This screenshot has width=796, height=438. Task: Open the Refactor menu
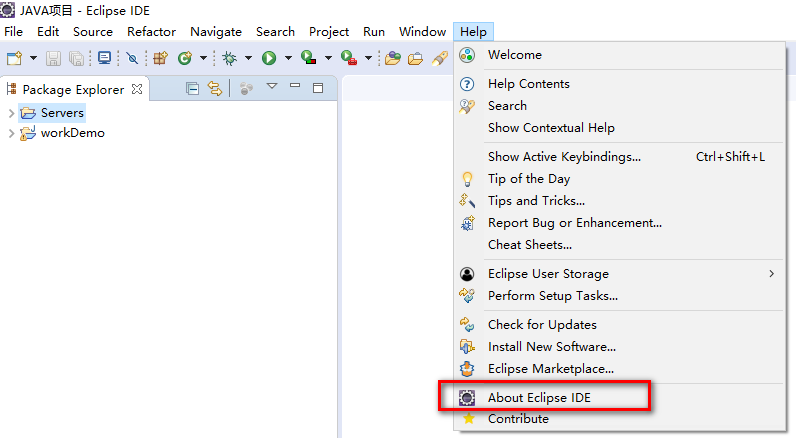(x=151, y=31)
